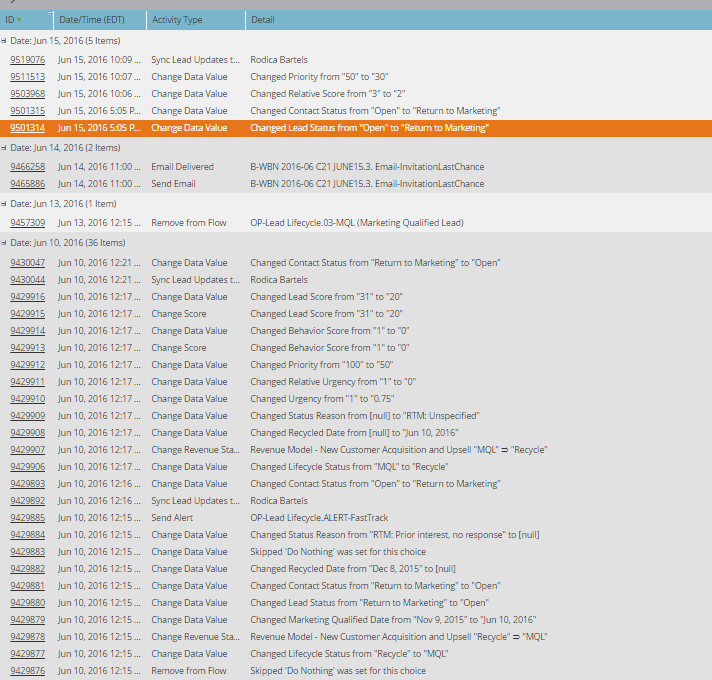Open activity ID 9429876 at bottom
This screenshot has width=712, height=680.
28,671
